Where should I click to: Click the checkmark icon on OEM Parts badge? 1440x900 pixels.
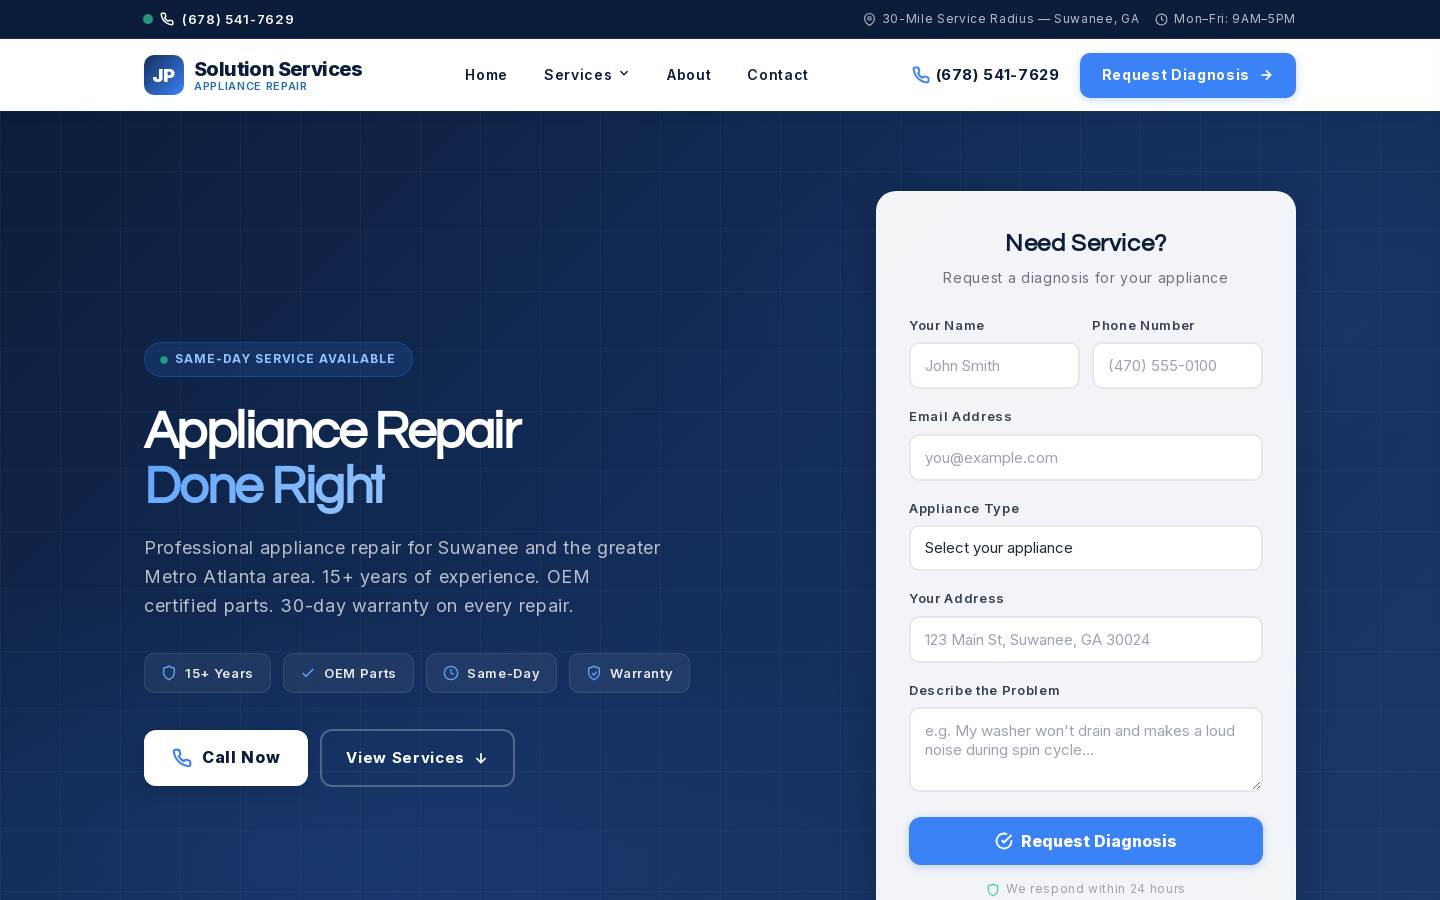(308, 673)
